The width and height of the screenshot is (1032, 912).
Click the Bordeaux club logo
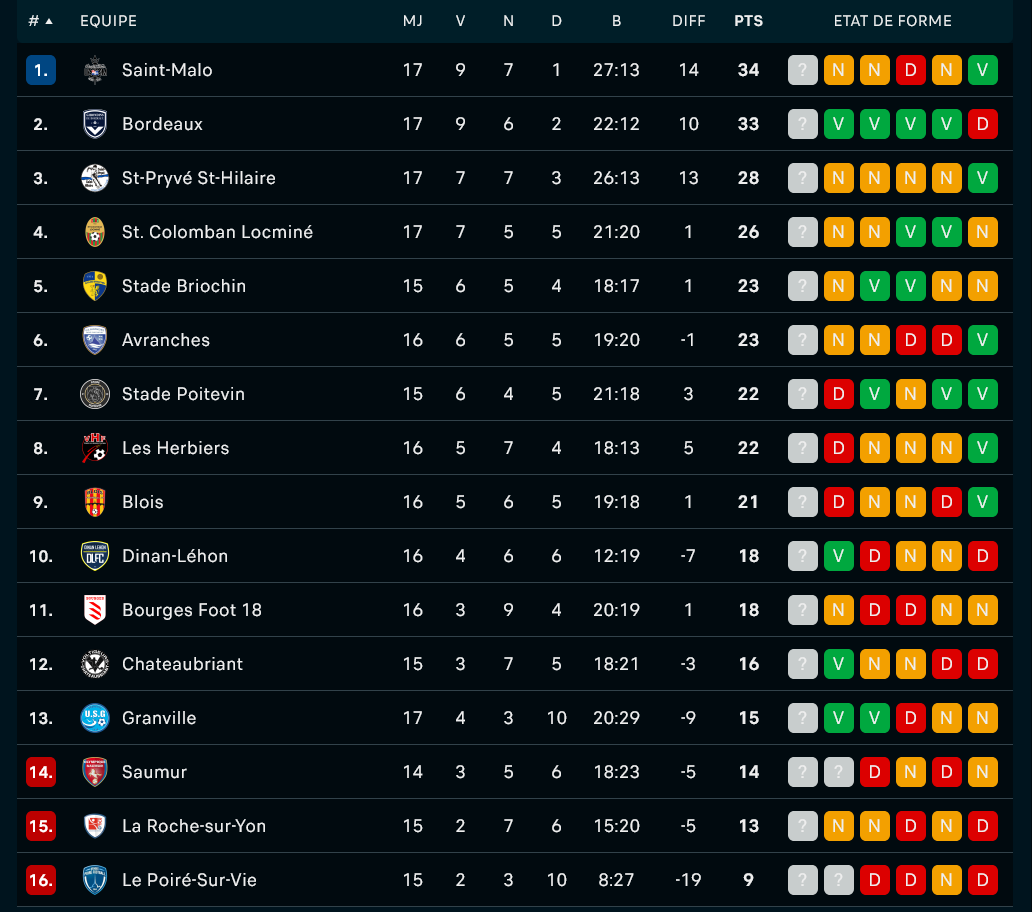(95, 124)
